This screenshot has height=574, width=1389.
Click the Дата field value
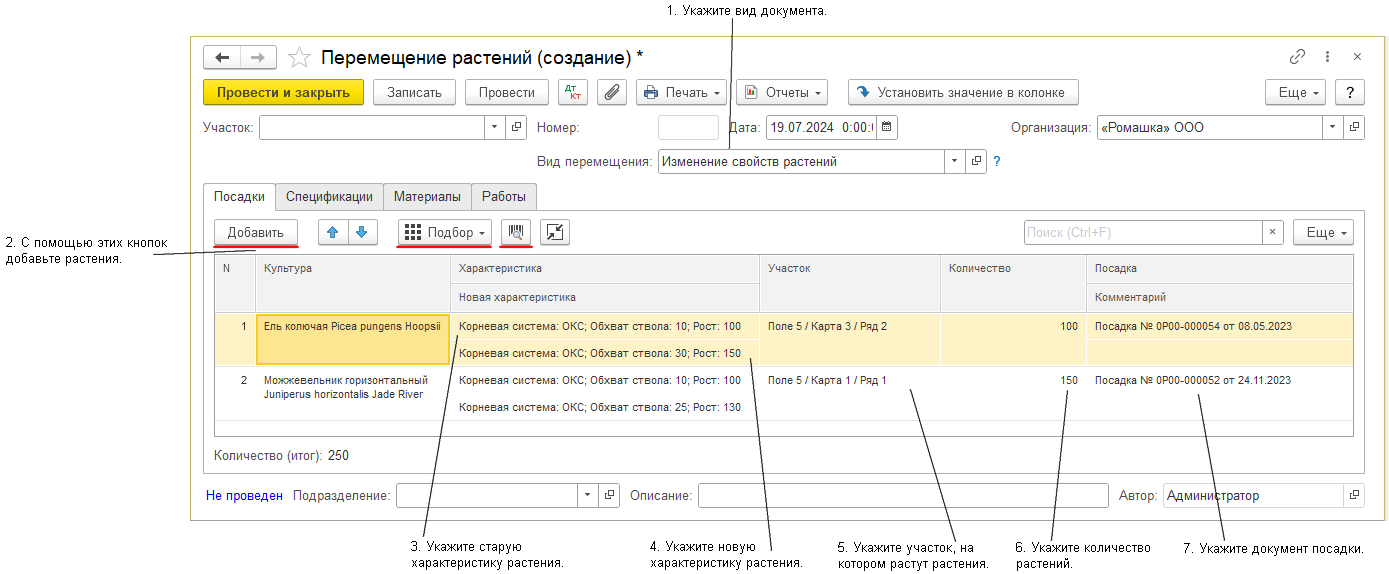pos(821,127)
